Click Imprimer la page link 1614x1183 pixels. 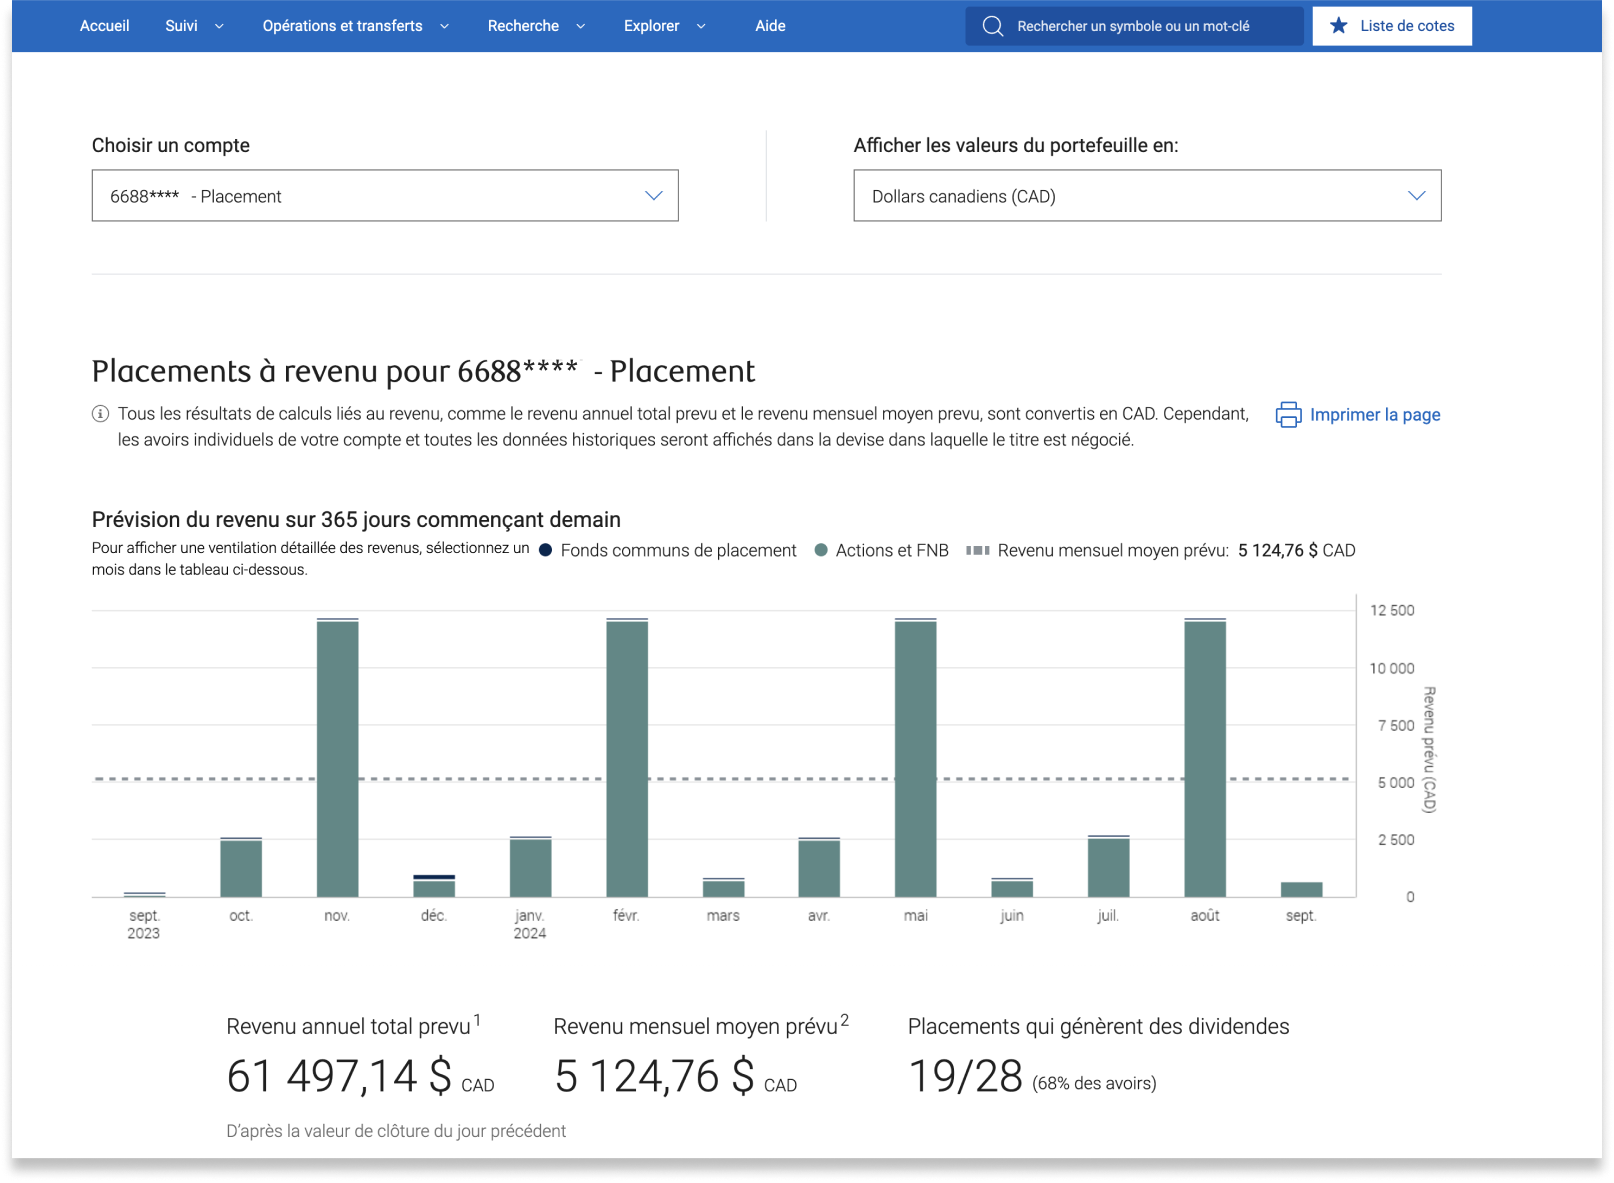point(1375,415)
